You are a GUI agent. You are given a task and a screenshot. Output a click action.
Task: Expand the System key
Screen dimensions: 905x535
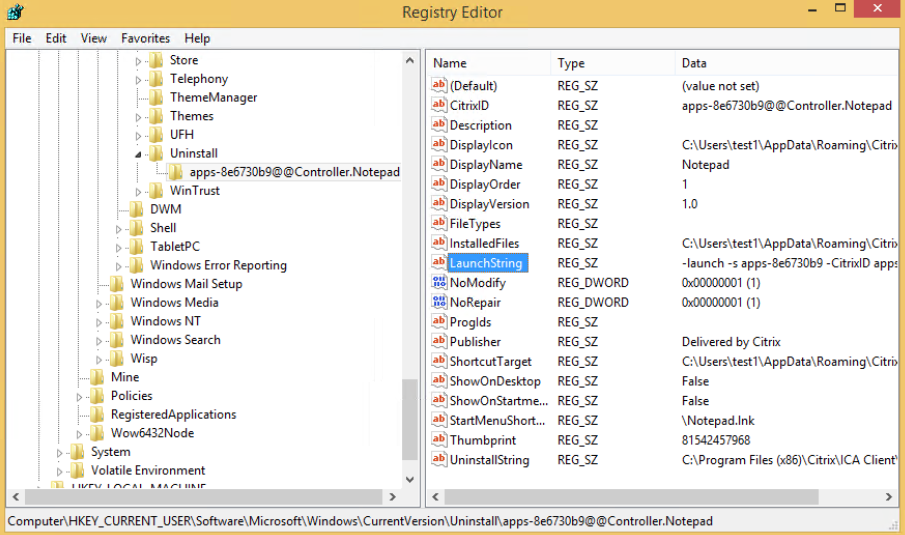[59, 452]
